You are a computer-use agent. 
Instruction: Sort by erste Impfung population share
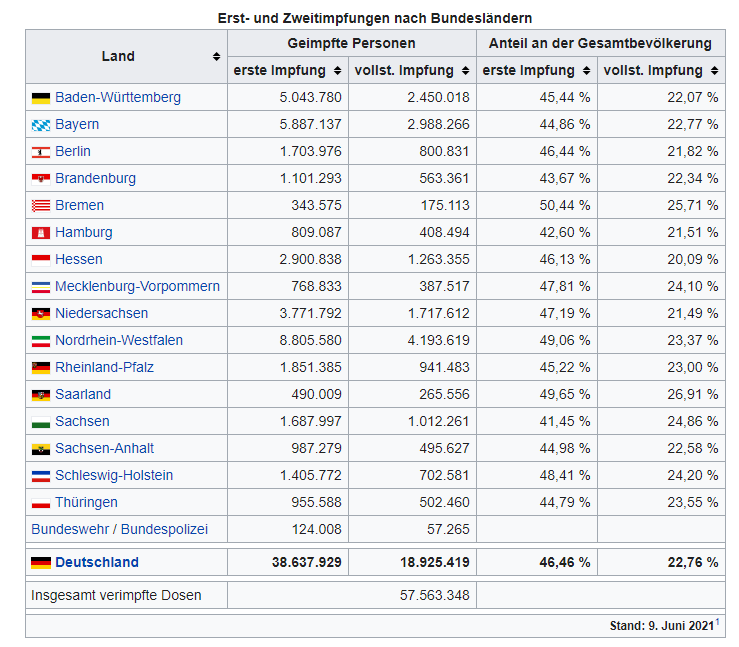tap(586, 71)
